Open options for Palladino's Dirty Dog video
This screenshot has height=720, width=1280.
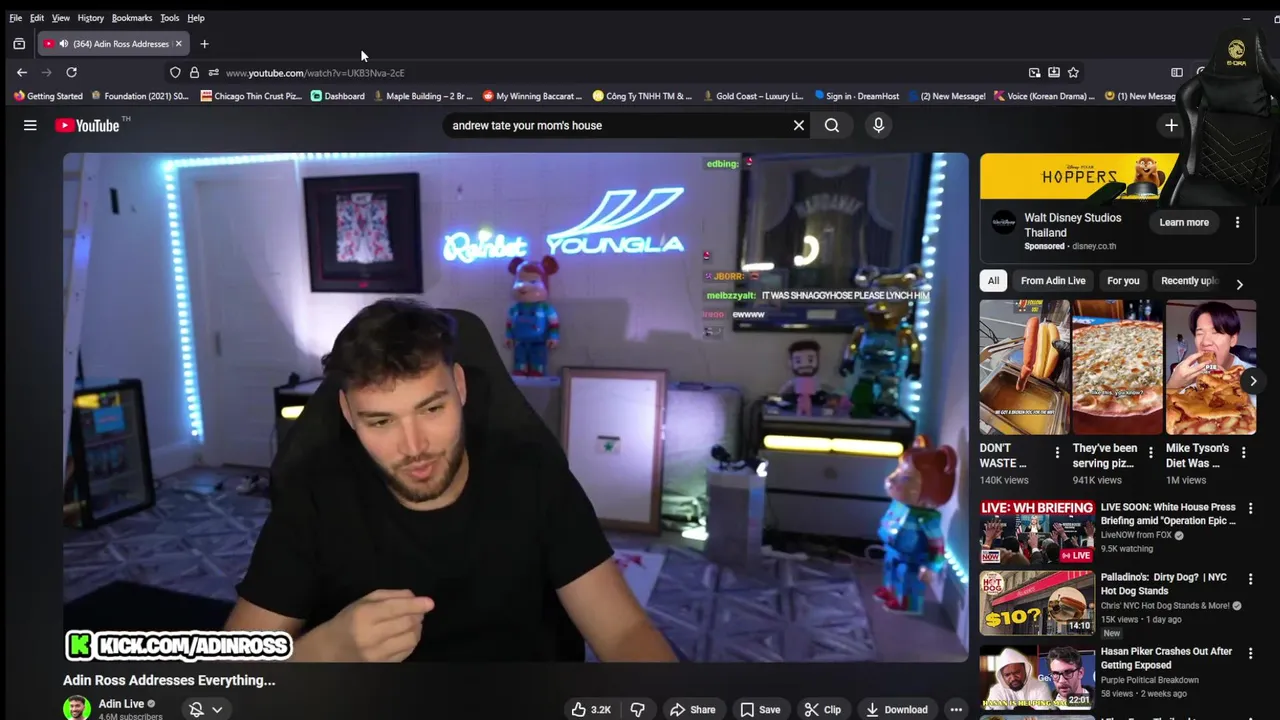click(1250, 579)
